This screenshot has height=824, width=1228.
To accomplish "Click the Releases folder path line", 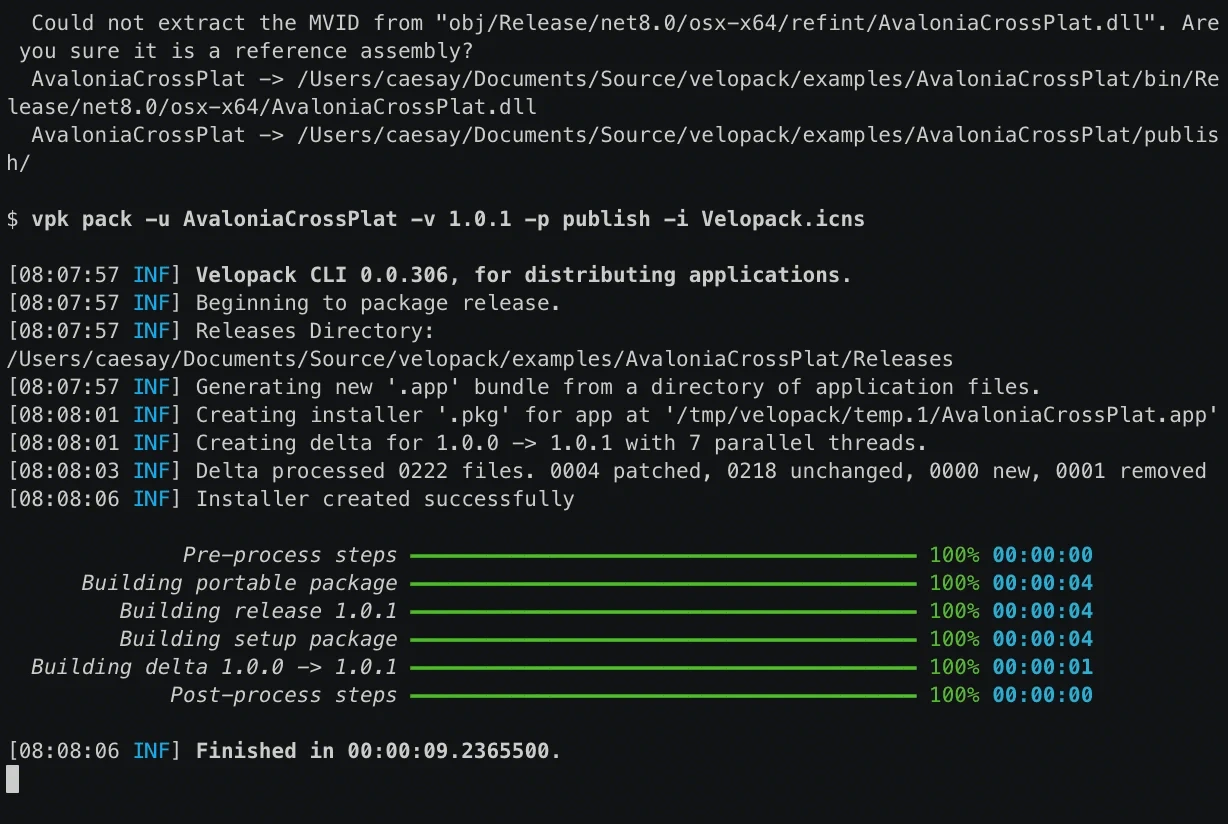I will pyautogui.click(x=480, y=359).
